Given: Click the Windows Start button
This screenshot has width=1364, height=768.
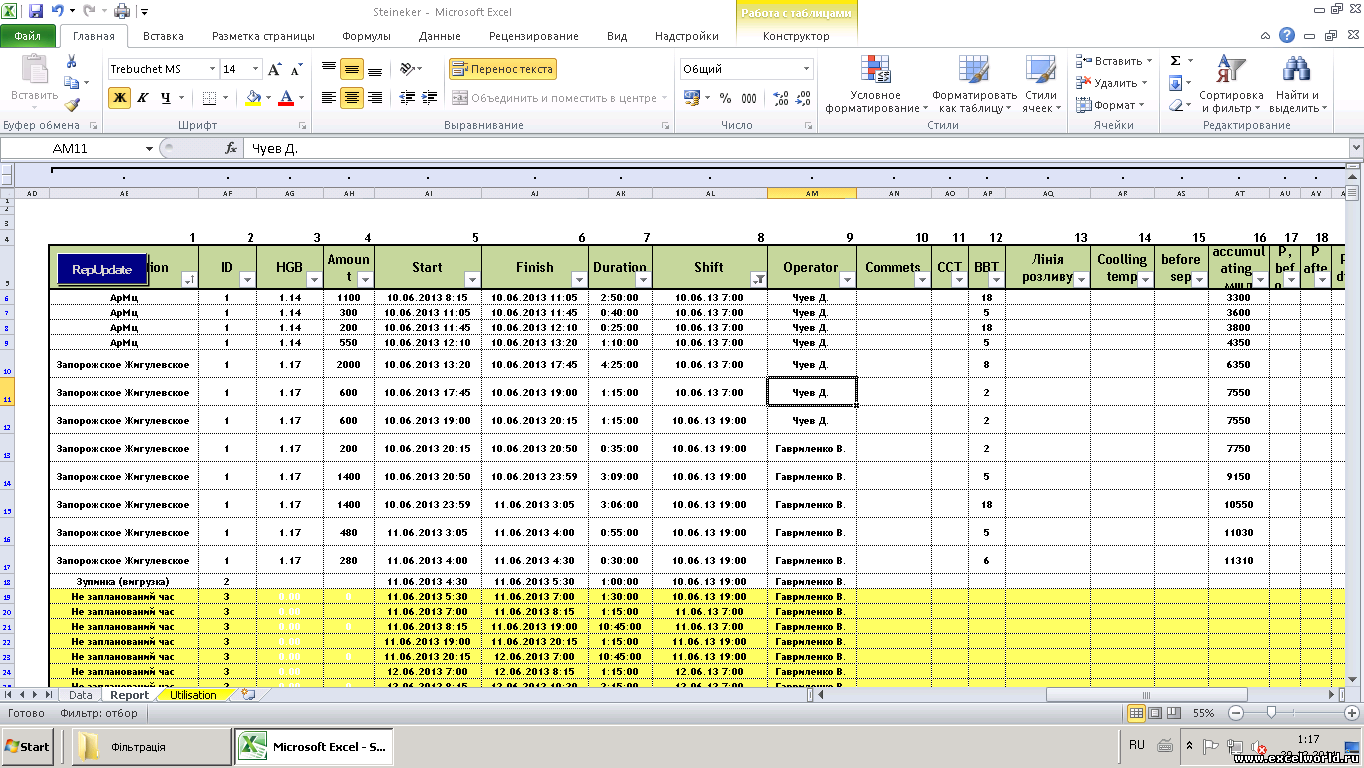Looking at the screenshot, I should pyautogui.click(x=28, y=746).
